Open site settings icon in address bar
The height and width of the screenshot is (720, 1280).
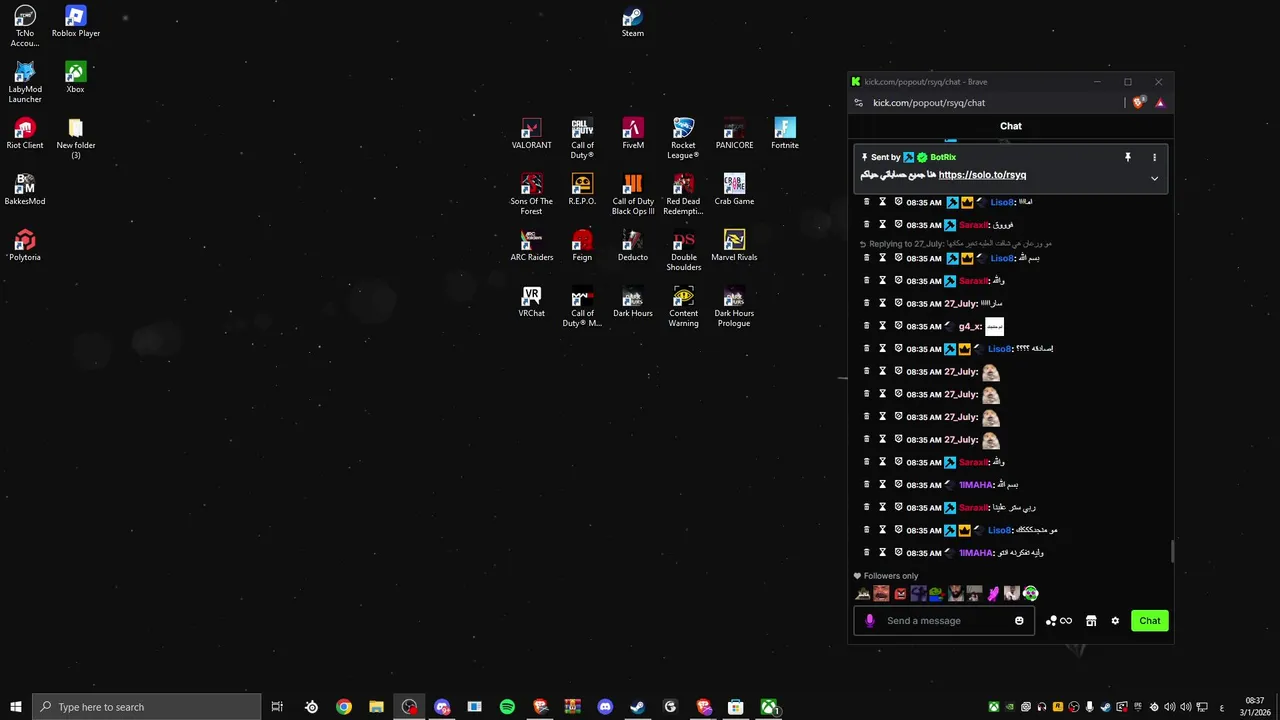pos(858,102)
